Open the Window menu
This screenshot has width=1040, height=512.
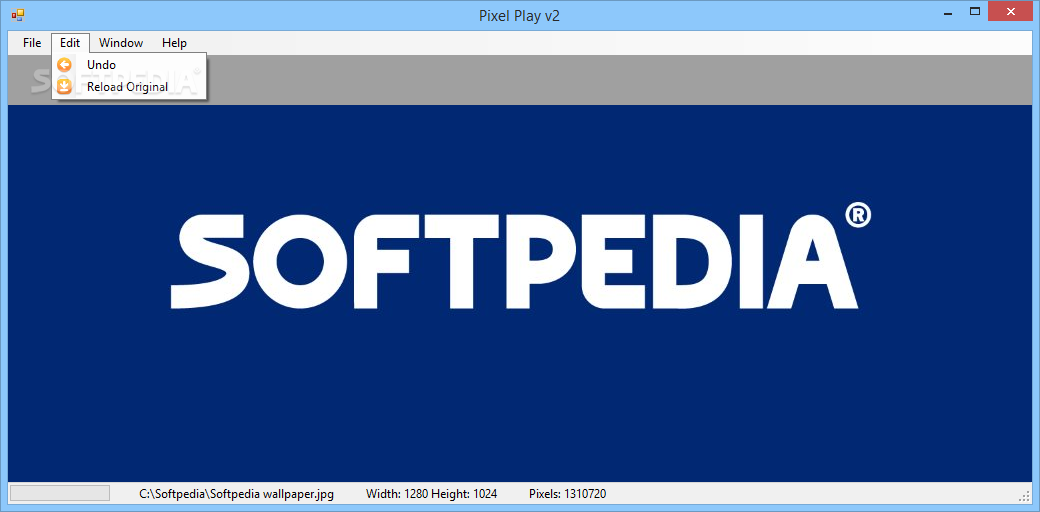pyautogui.click(x=121, y=42)
